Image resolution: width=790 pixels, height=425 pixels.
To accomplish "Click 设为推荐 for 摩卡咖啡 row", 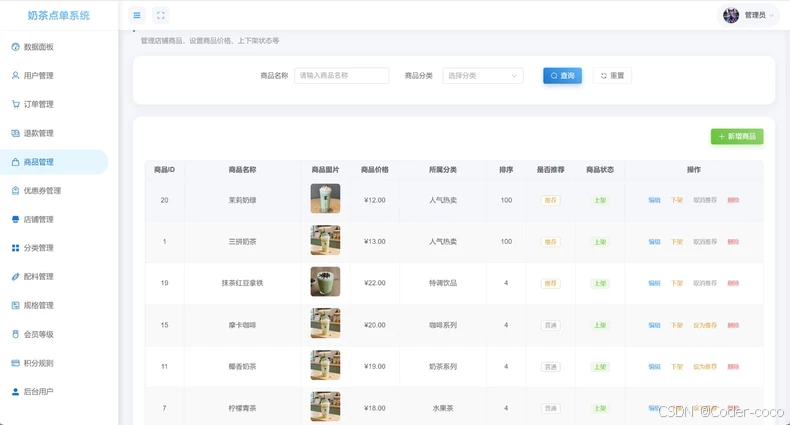I will point(705,325).
